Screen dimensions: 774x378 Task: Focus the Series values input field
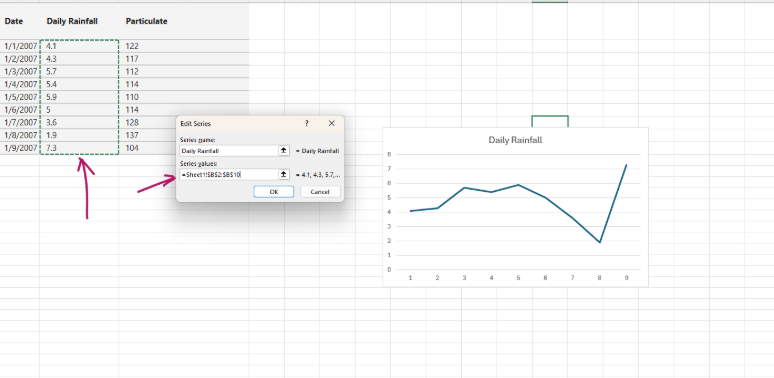(x=229, y=174)
